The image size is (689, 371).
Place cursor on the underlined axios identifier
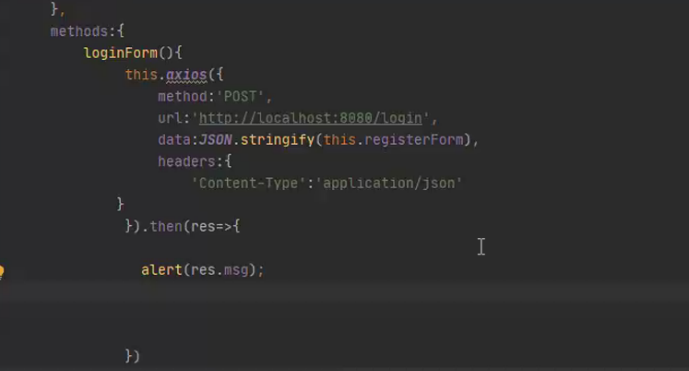(186, 75)
